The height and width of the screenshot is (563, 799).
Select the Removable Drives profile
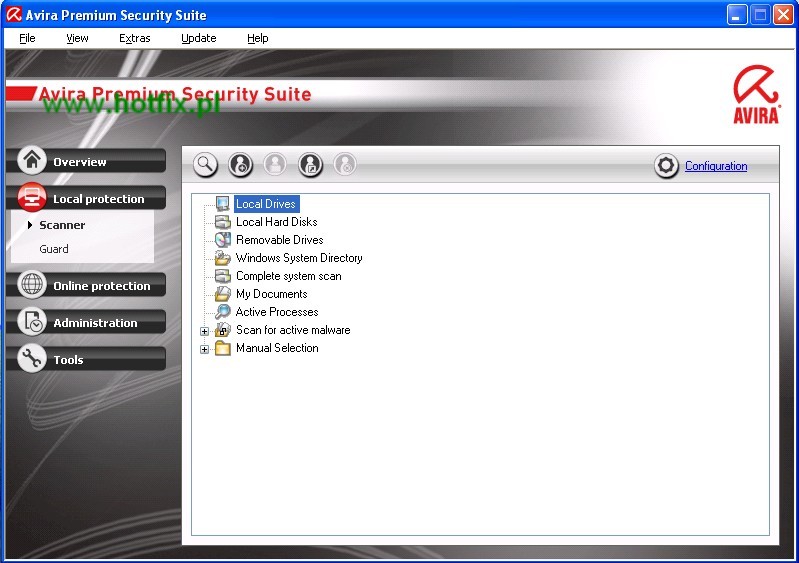pyautogui.click(x=279, y=240)
